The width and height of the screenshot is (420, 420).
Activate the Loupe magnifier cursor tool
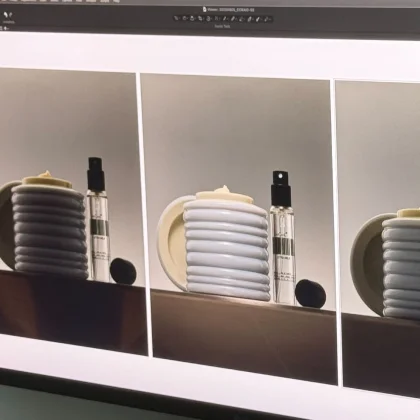click(192, 19)
